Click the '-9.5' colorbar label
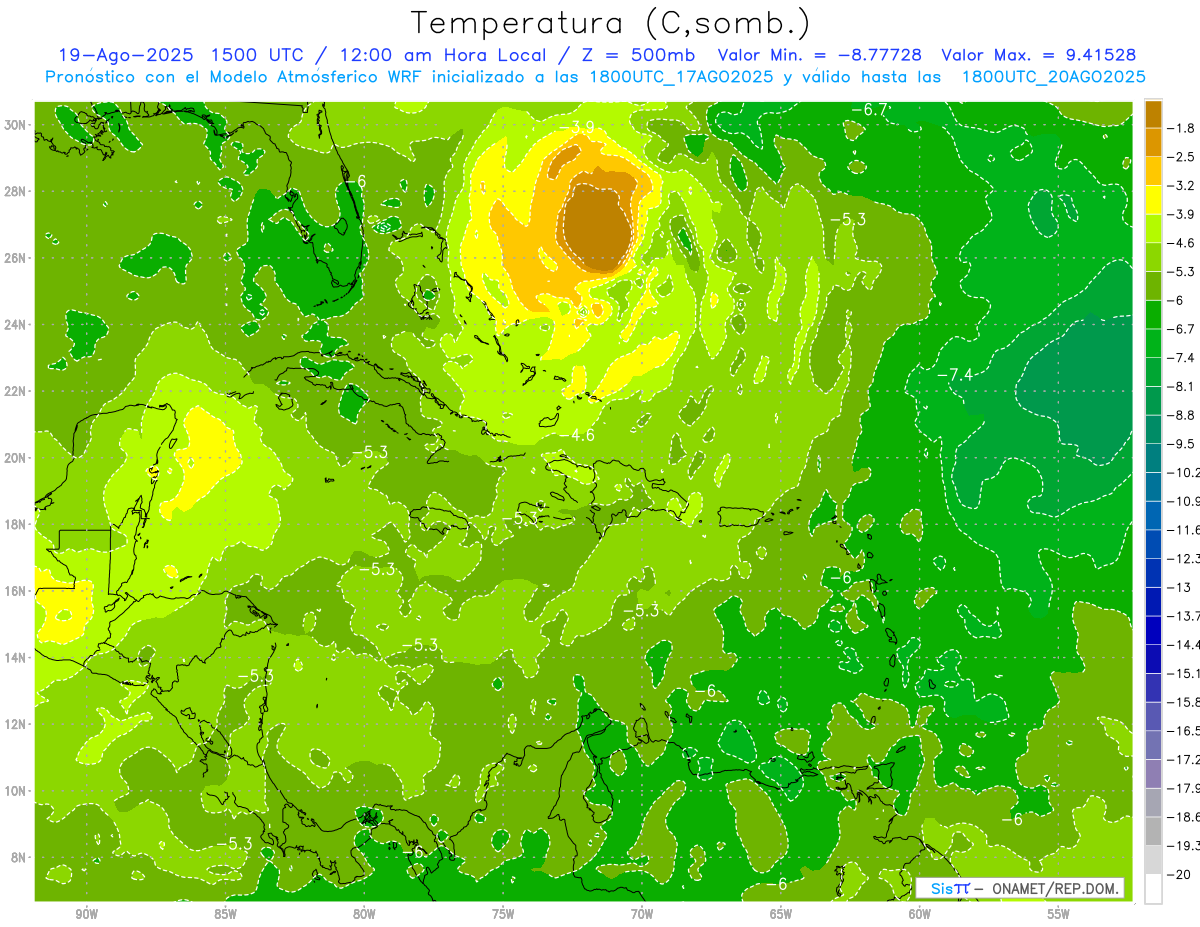The width and height of the screenshot is (1200, 927). [1182, 443]
